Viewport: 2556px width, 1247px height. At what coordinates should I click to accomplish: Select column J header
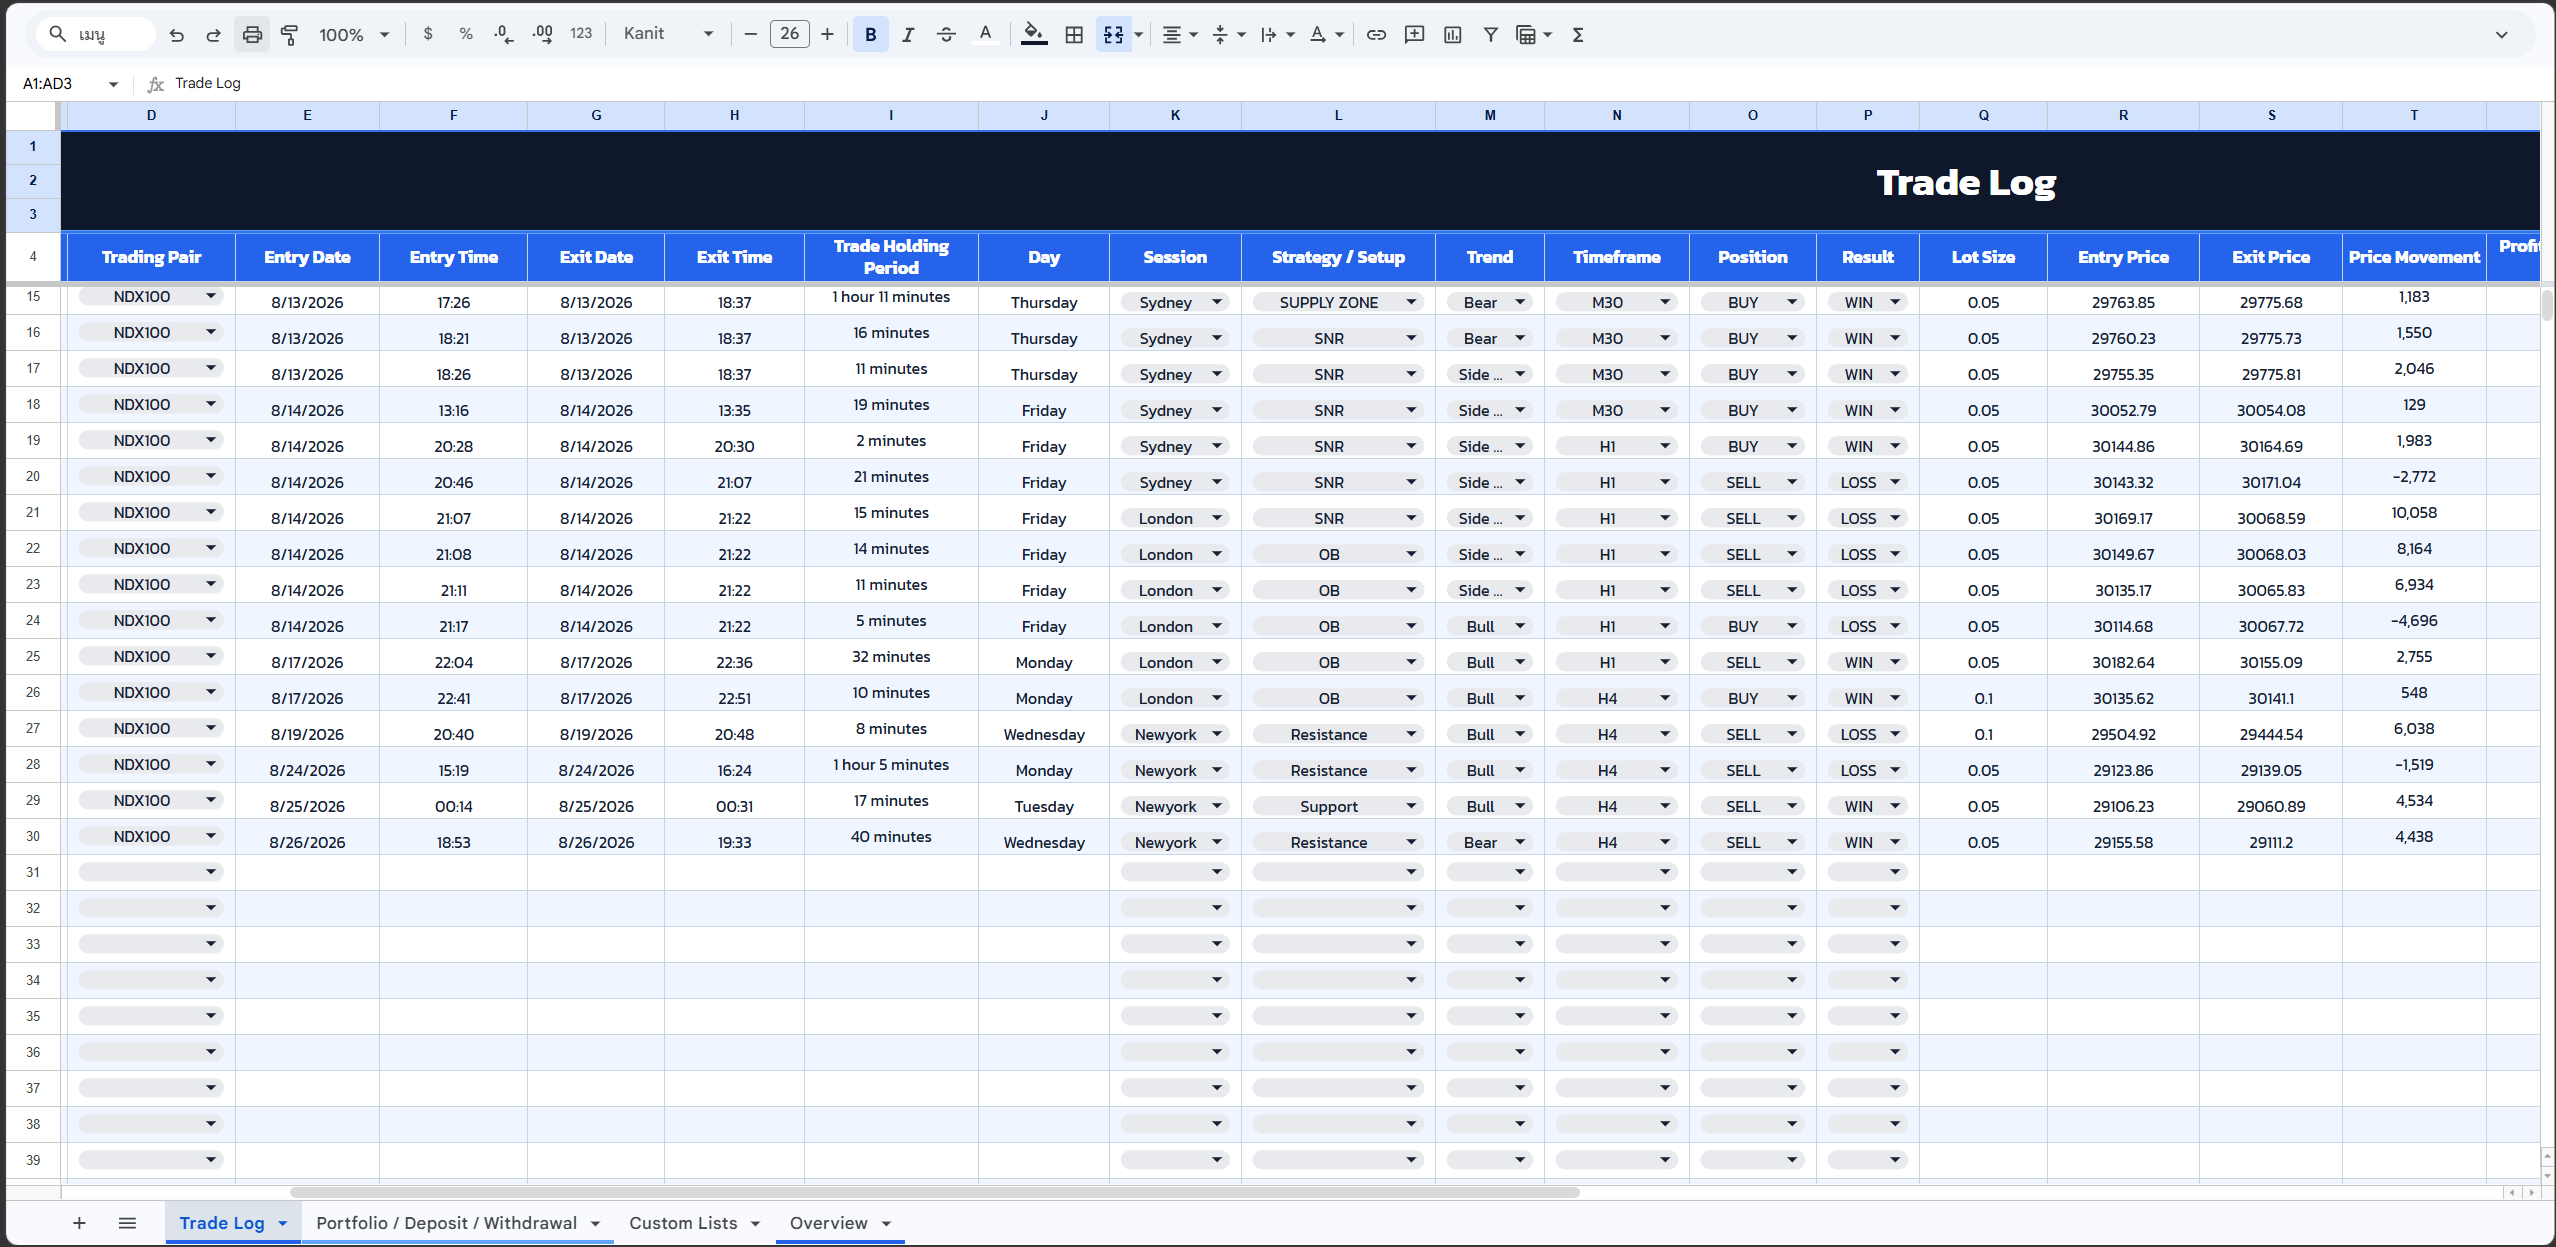[x=1044, y=115]
